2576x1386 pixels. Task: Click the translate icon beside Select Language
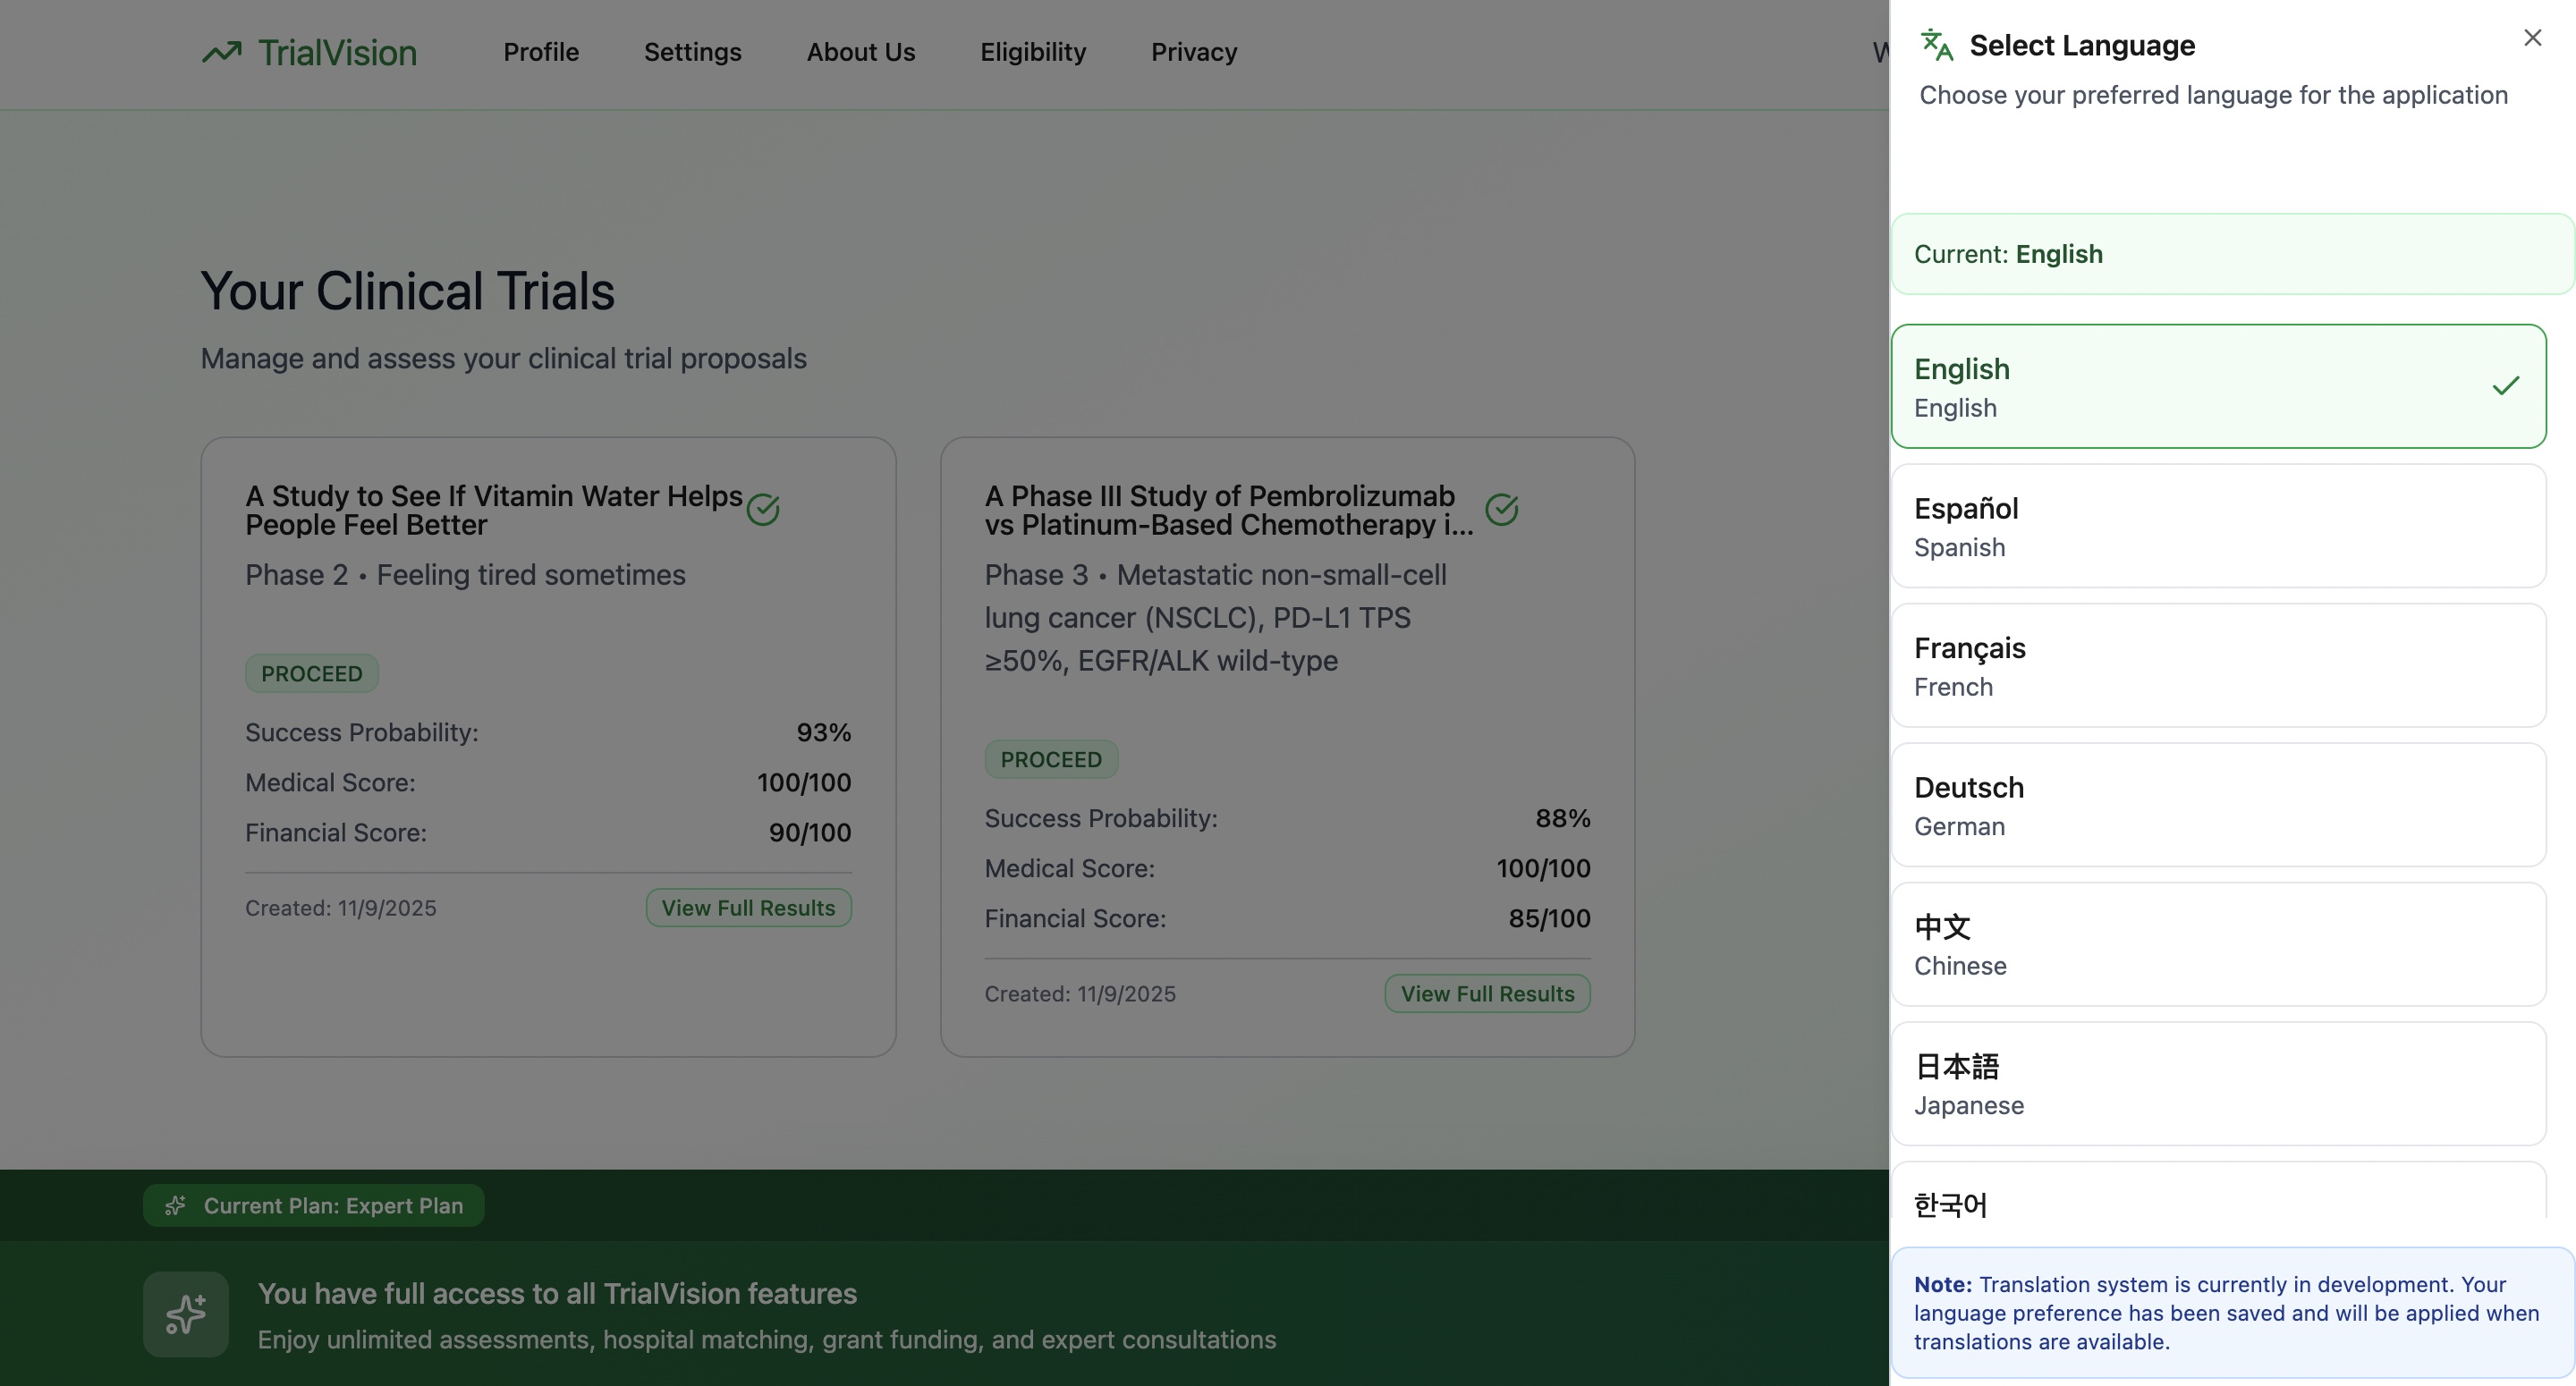point(1937,45)
